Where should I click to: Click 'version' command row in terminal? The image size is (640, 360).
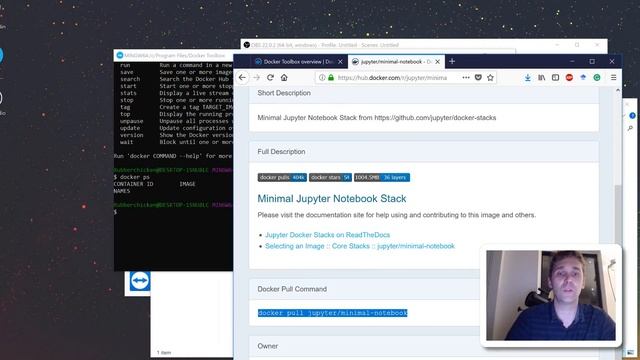click(176, 135)
